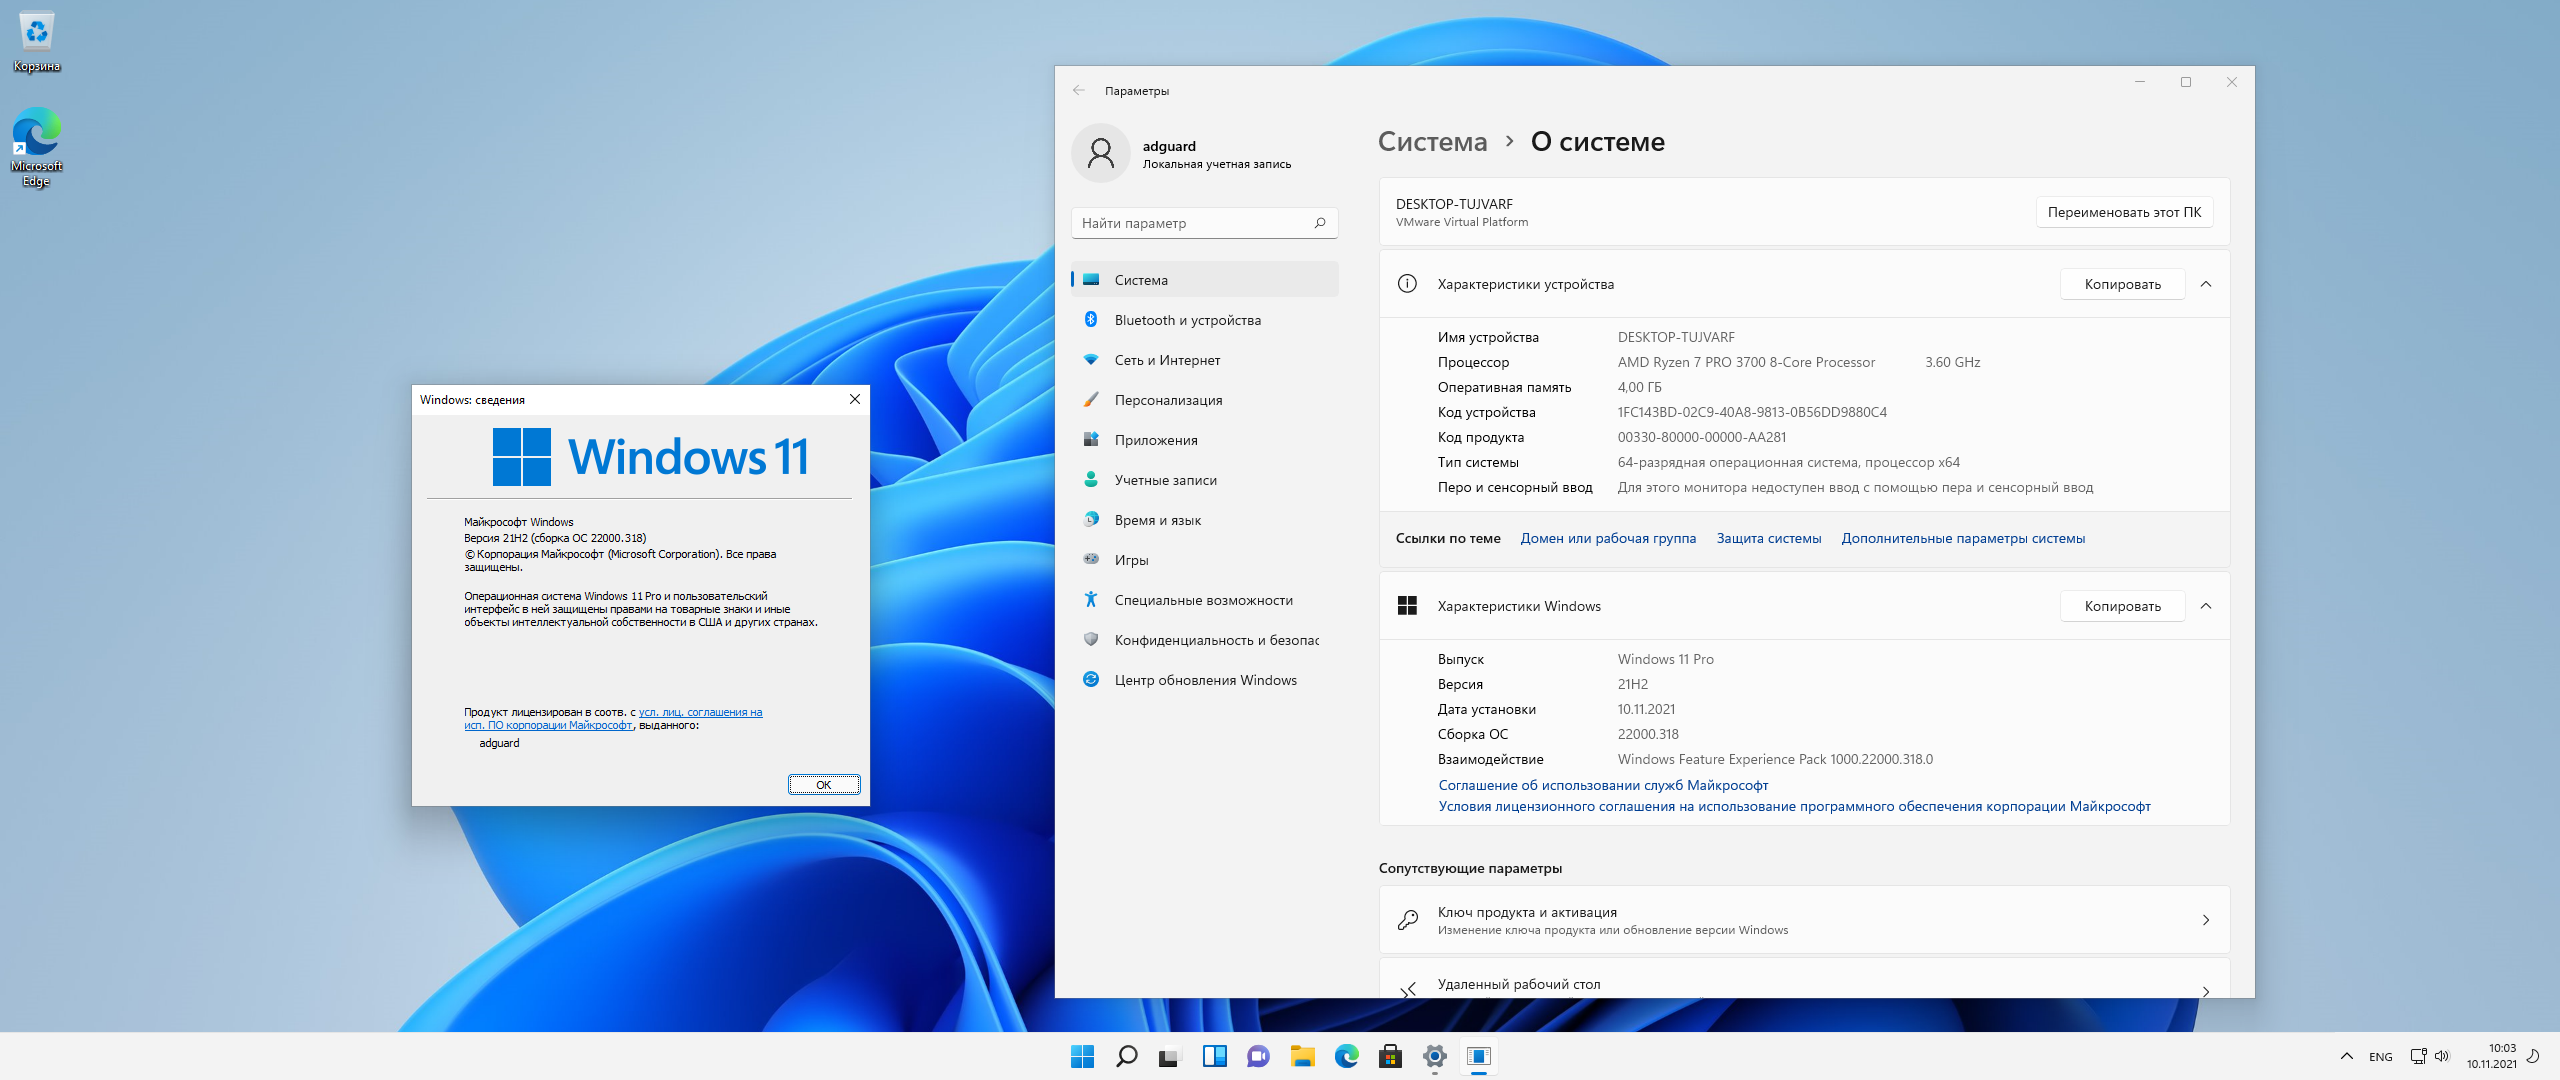Select Система in the sidebar

[x=1205, y=280]
